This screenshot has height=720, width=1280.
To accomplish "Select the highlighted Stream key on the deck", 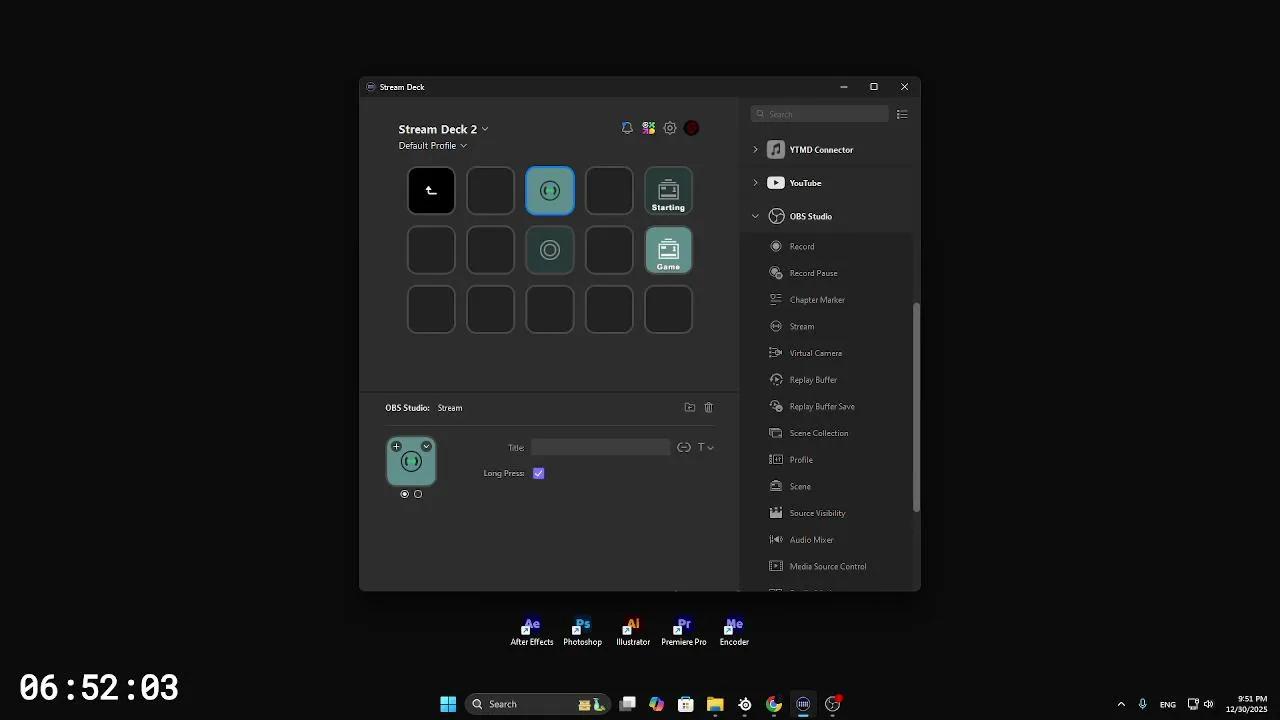I will tap(550, 190).
